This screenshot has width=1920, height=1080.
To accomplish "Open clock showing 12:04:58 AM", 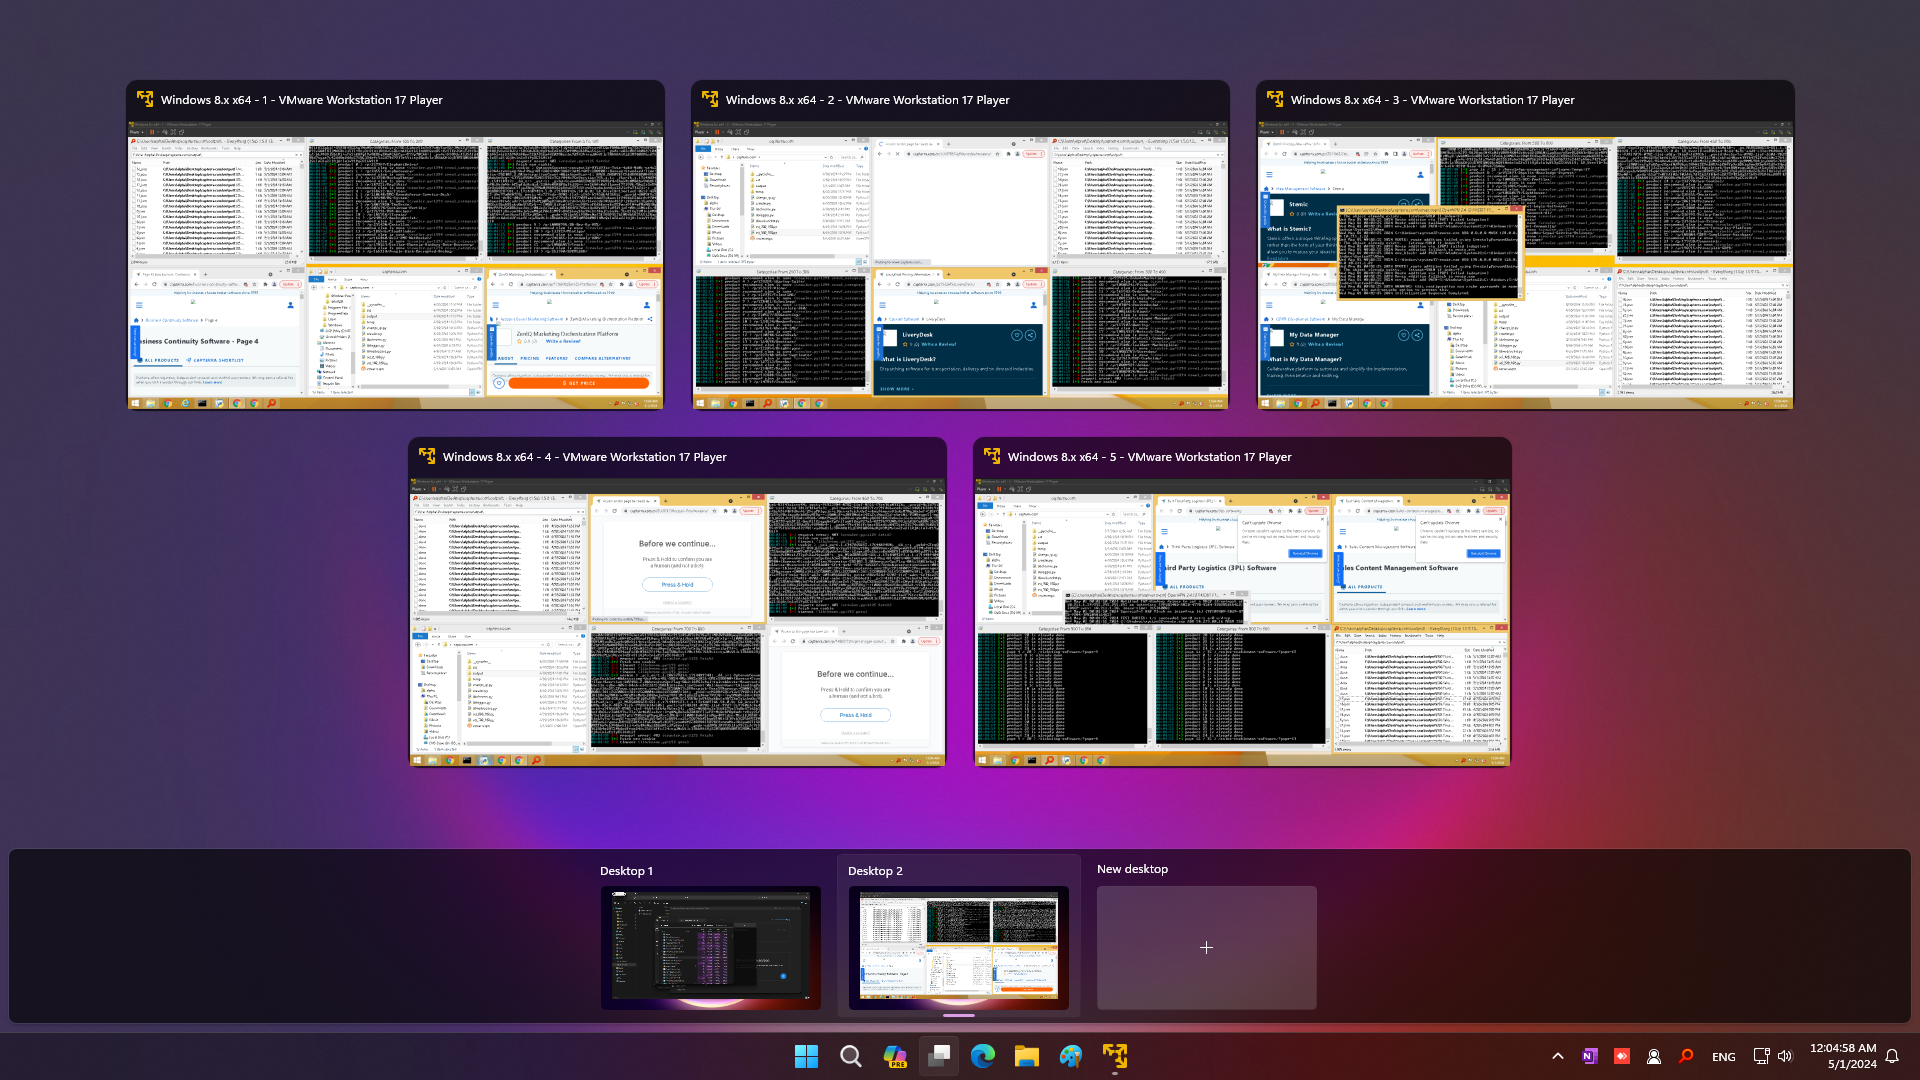I will click(x=1842, y=1056).
